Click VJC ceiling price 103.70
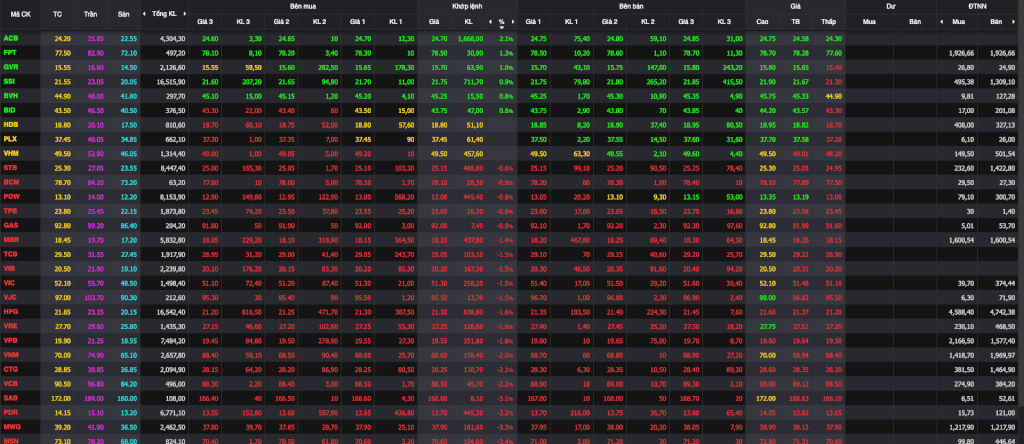Image resolution: width=1024 pixels, height=444 pixels. tap(94, 296)
